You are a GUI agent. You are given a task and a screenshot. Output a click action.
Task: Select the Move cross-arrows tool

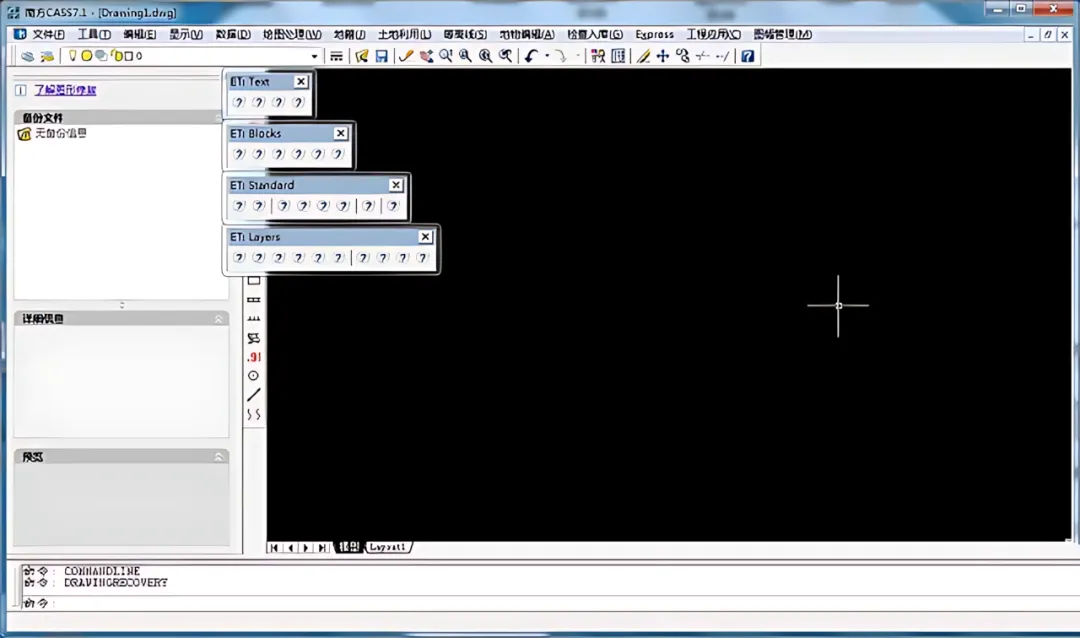(663, 56)
